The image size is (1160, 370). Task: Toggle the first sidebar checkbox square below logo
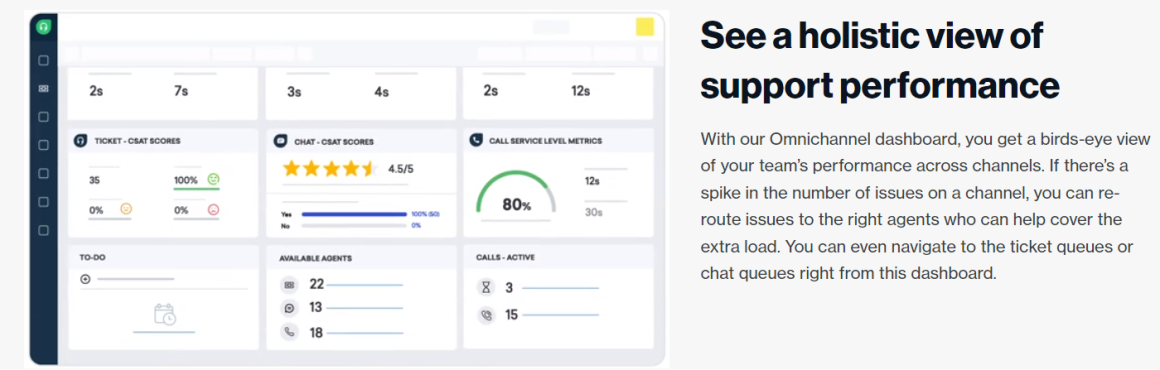(43, 61)
